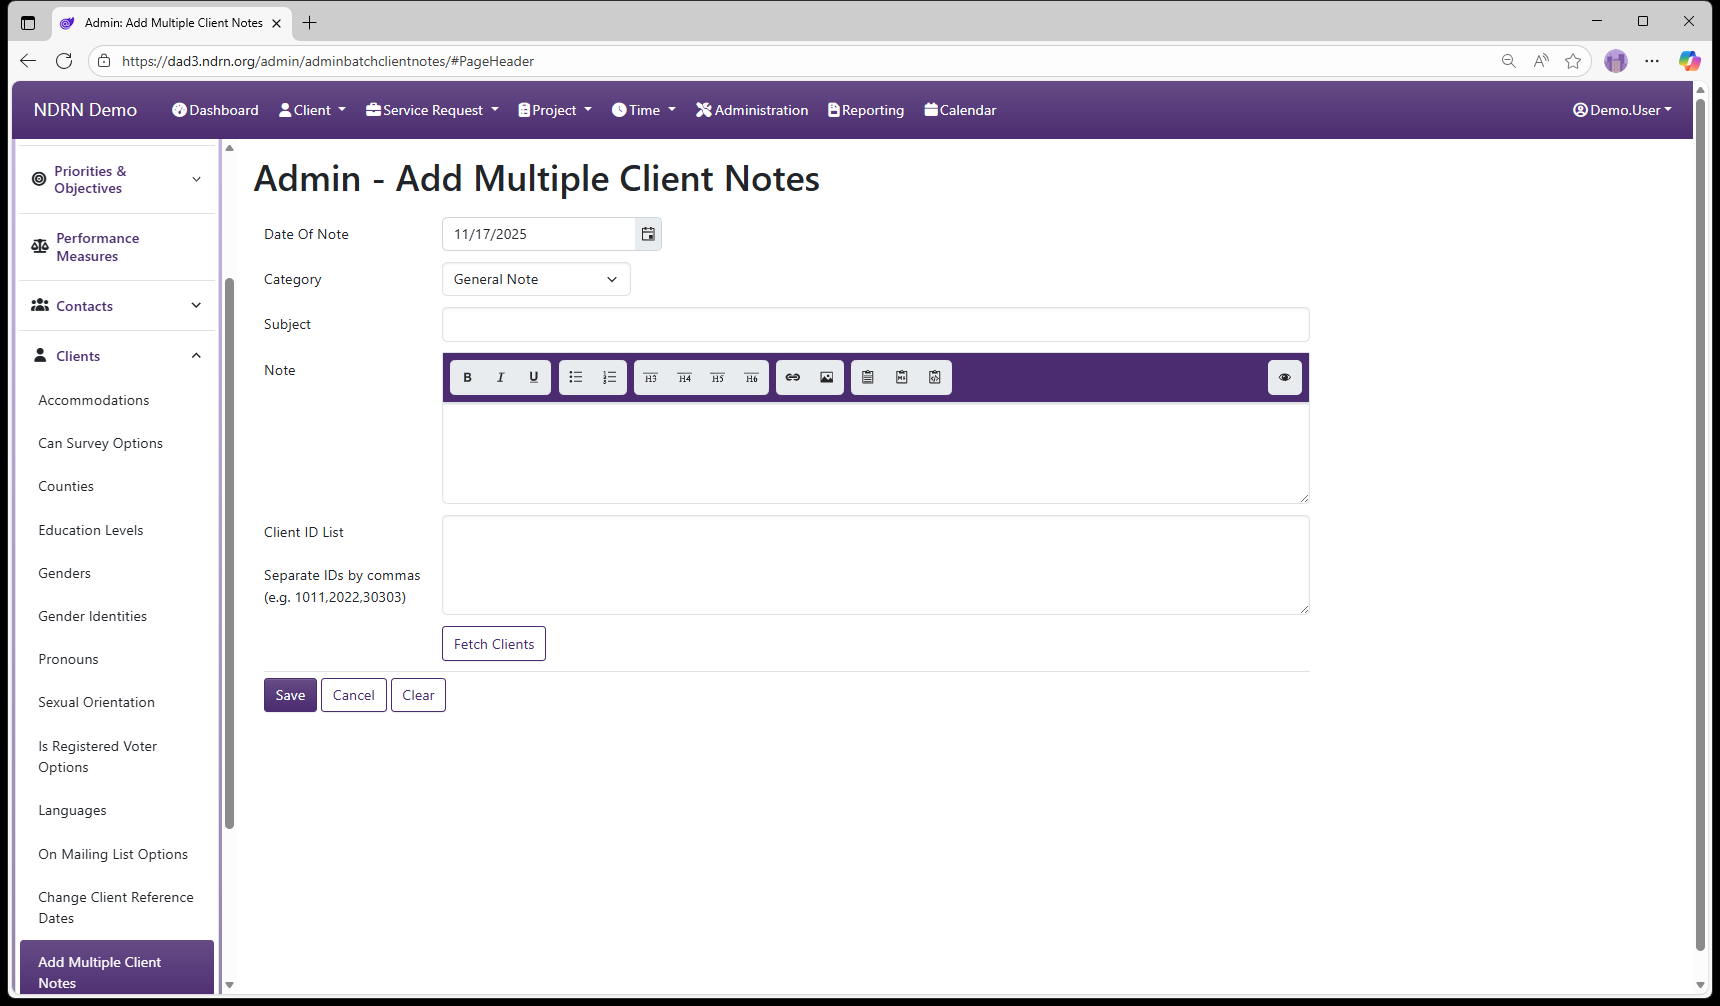Open Gender Identities in sidebar

92,616
